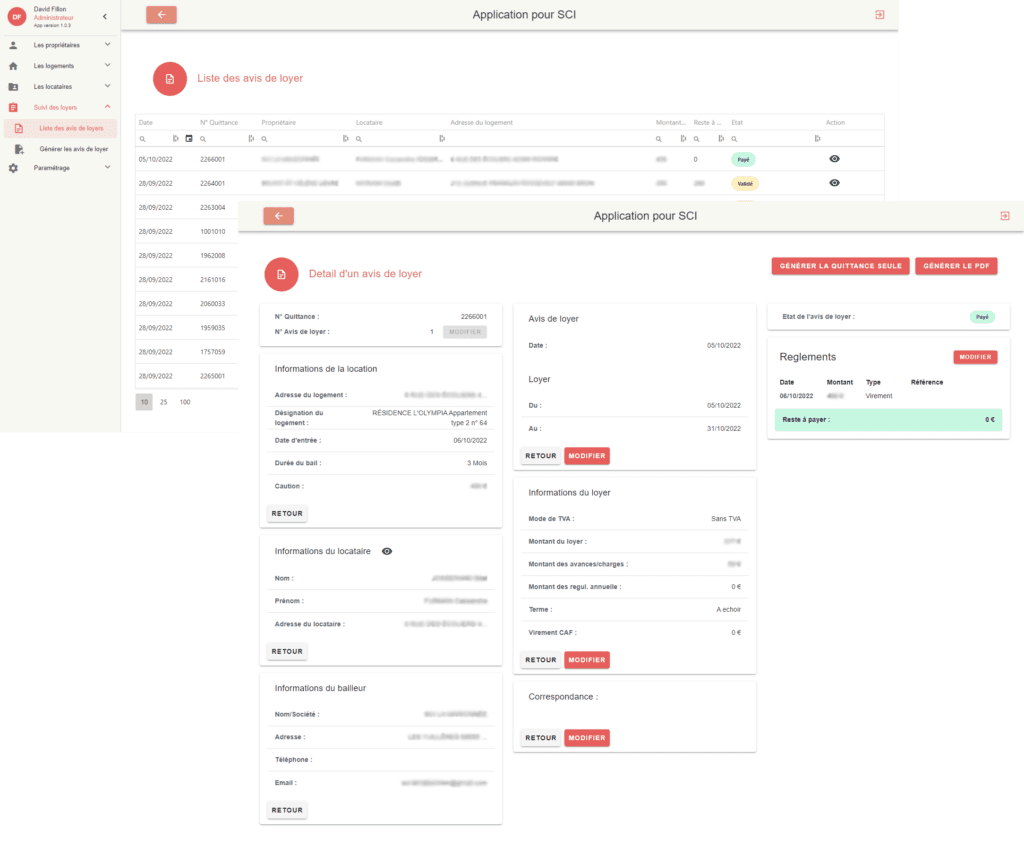The width and height of the screenshot is (1024, 846).
Task: Open the calendar picker in the Date filter
Action: click(x=189, y=139)
